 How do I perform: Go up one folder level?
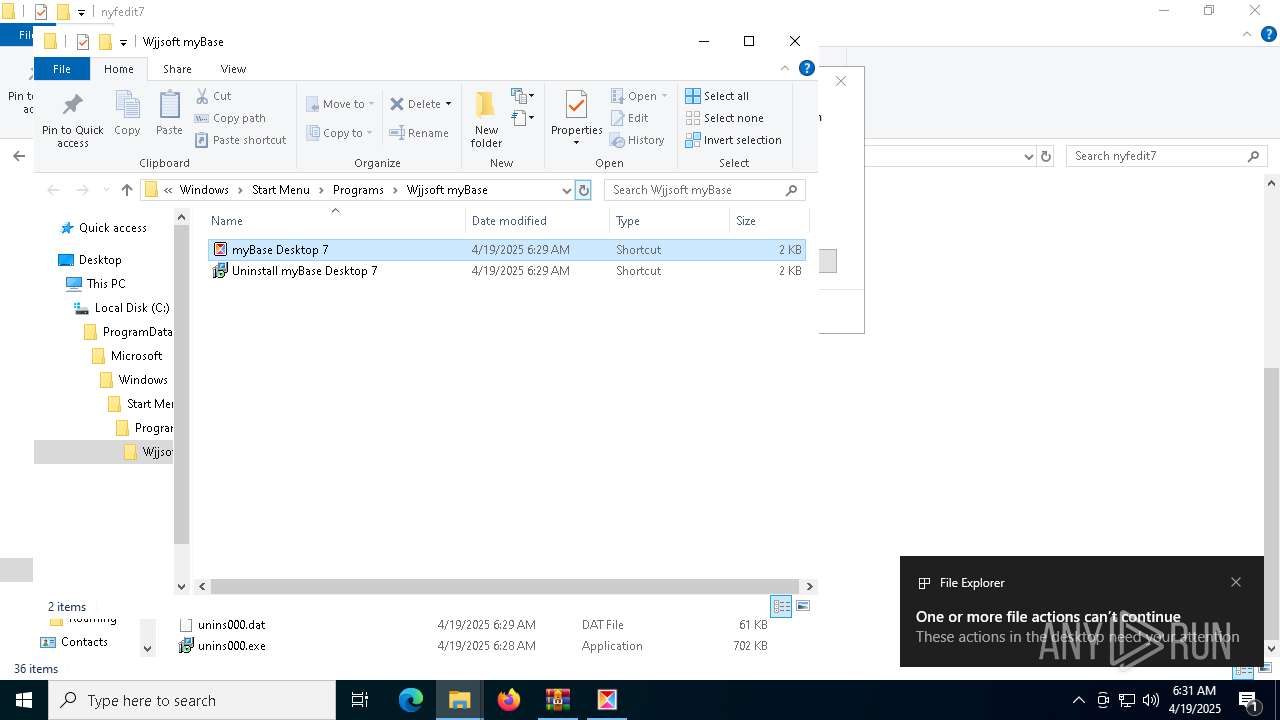click(x=126, y=190)
